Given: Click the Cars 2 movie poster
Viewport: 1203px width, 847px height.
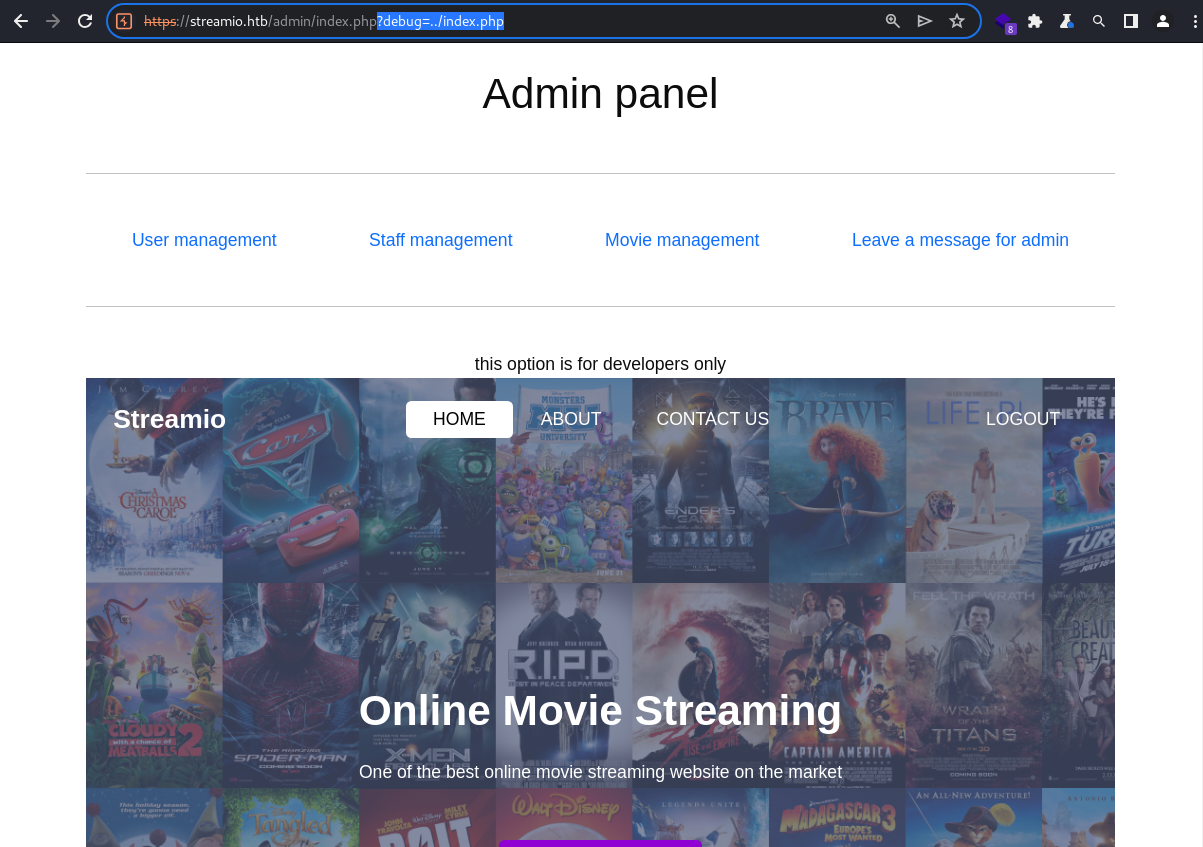Looking at the screenshot, I should [x=291, y=480].
